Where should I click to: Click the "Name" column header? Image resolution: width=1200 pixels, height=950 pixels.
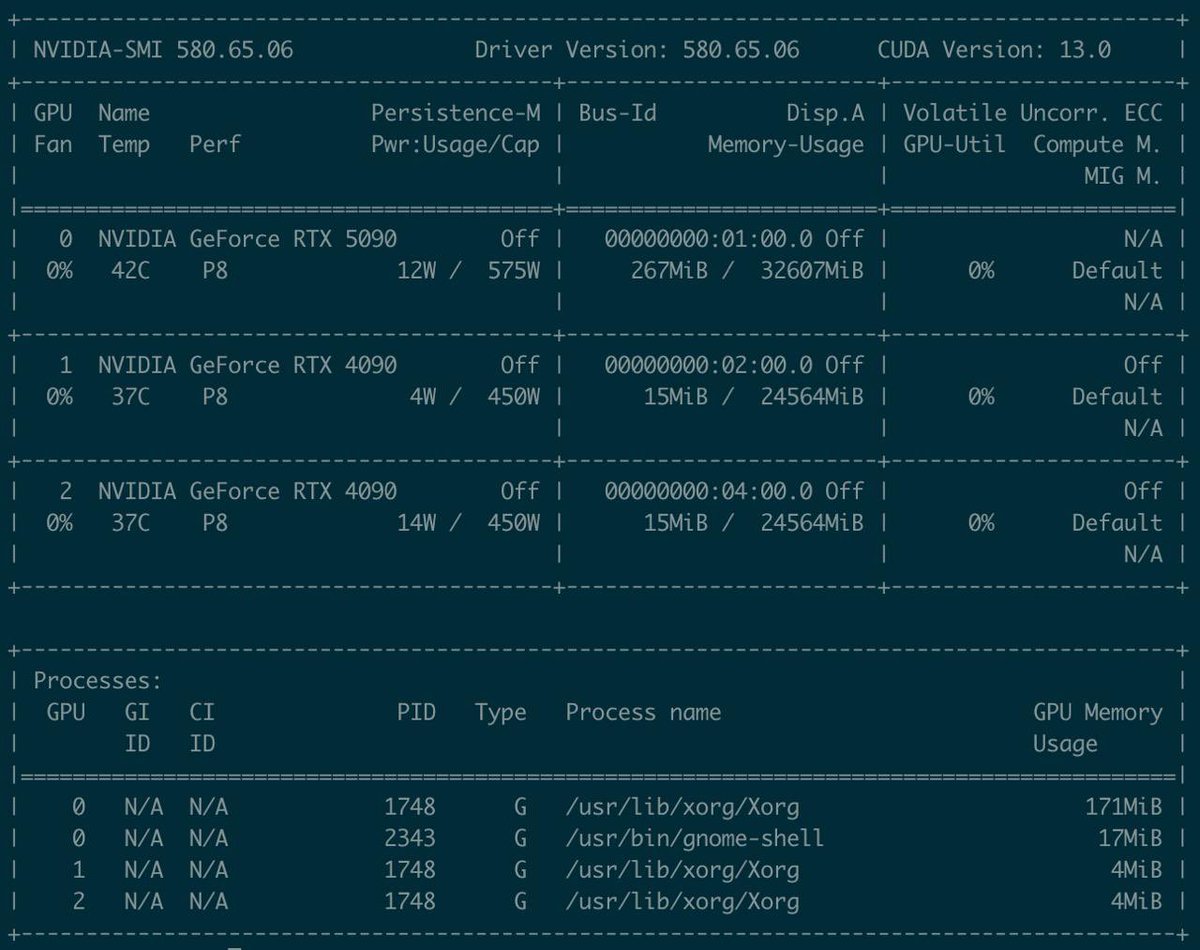(x=124, y=113)
